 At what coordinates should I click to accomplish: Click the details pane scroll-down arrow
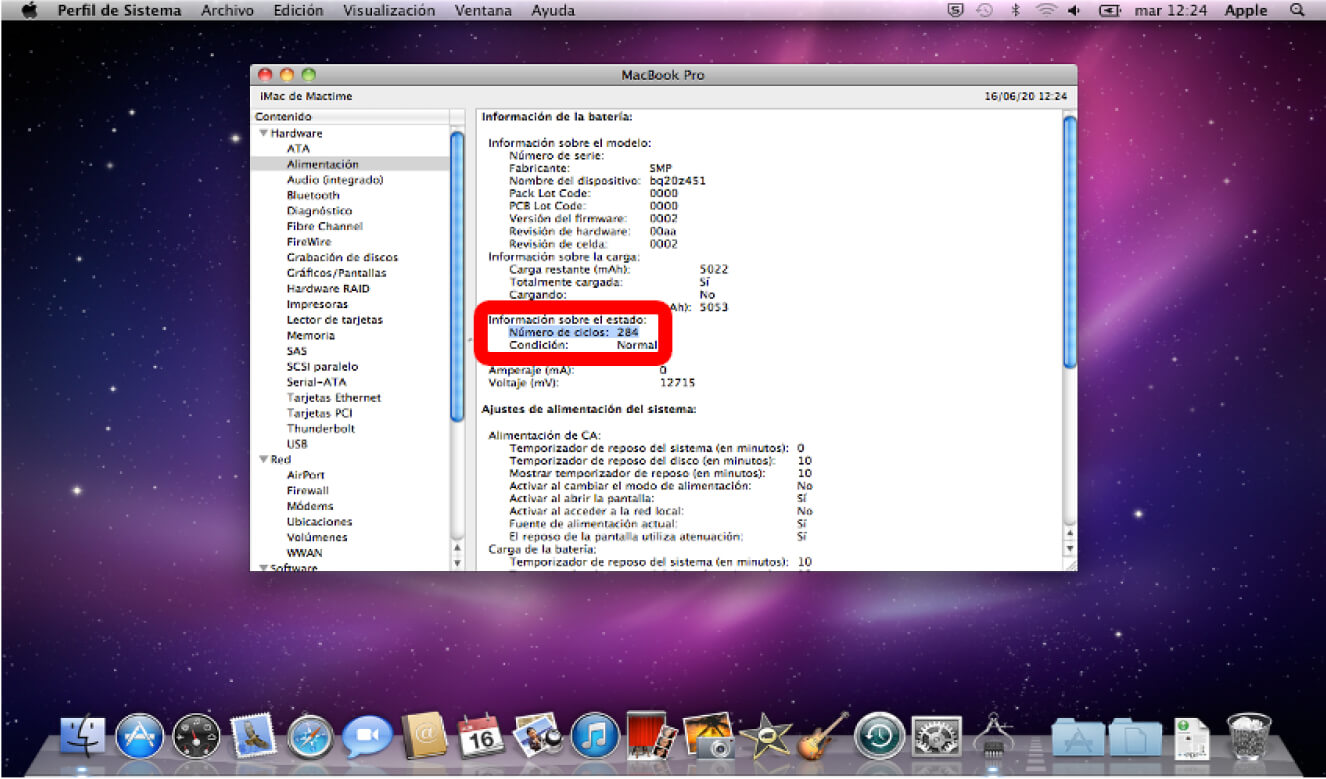click(1069, 549)
